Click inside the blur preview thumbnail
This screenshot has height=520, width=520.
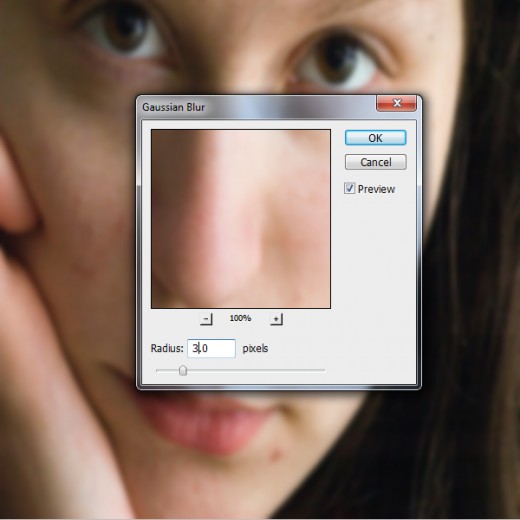point(241,219)
